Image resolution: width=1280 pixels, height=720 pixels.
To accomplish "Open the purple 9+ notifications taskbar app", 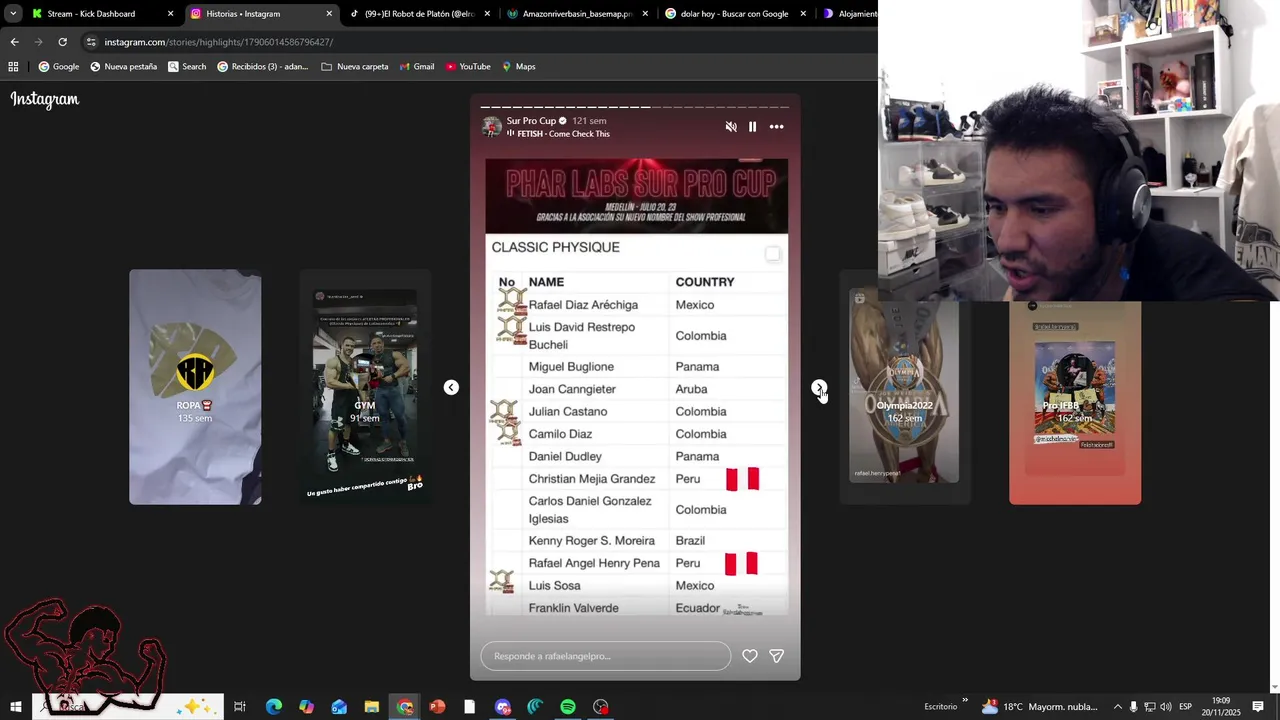I will 502,707.
